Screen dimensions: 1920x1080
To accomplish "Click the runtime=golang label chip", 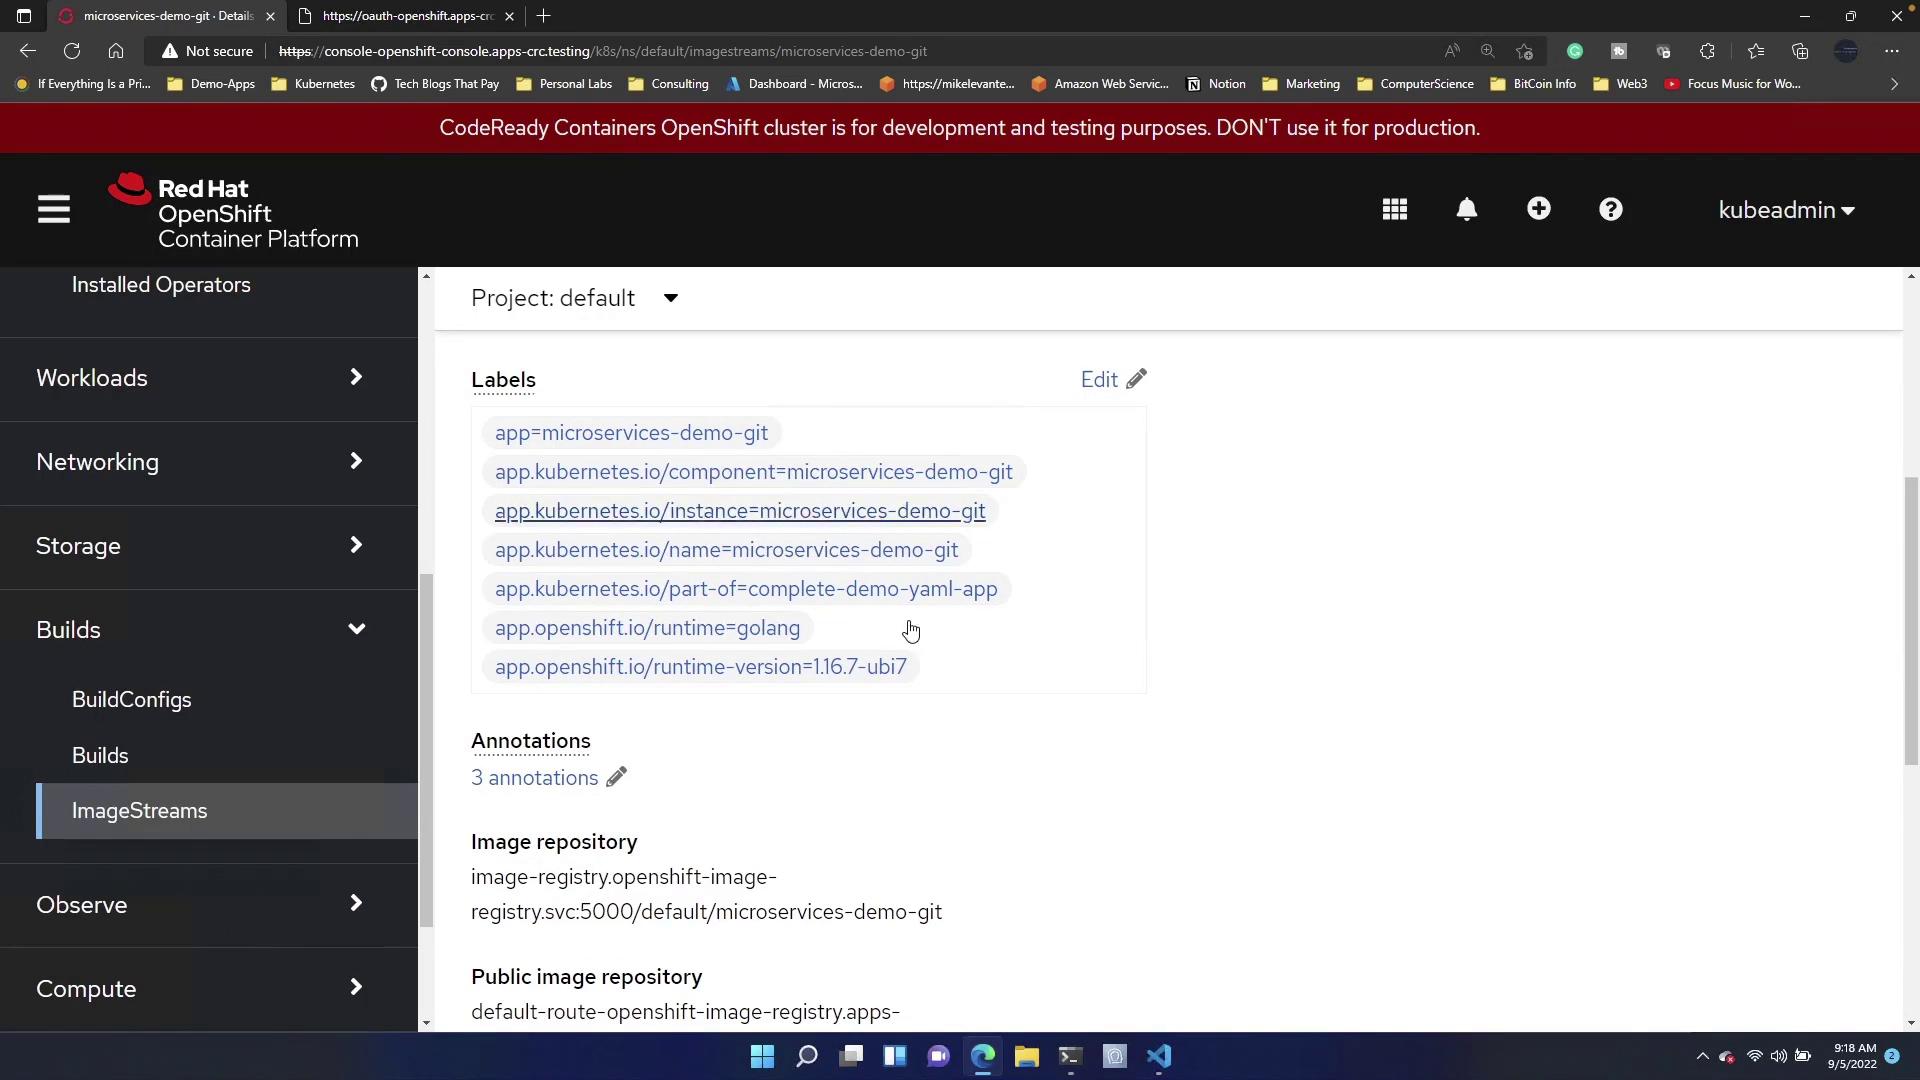I will click(x=647, y=628).
